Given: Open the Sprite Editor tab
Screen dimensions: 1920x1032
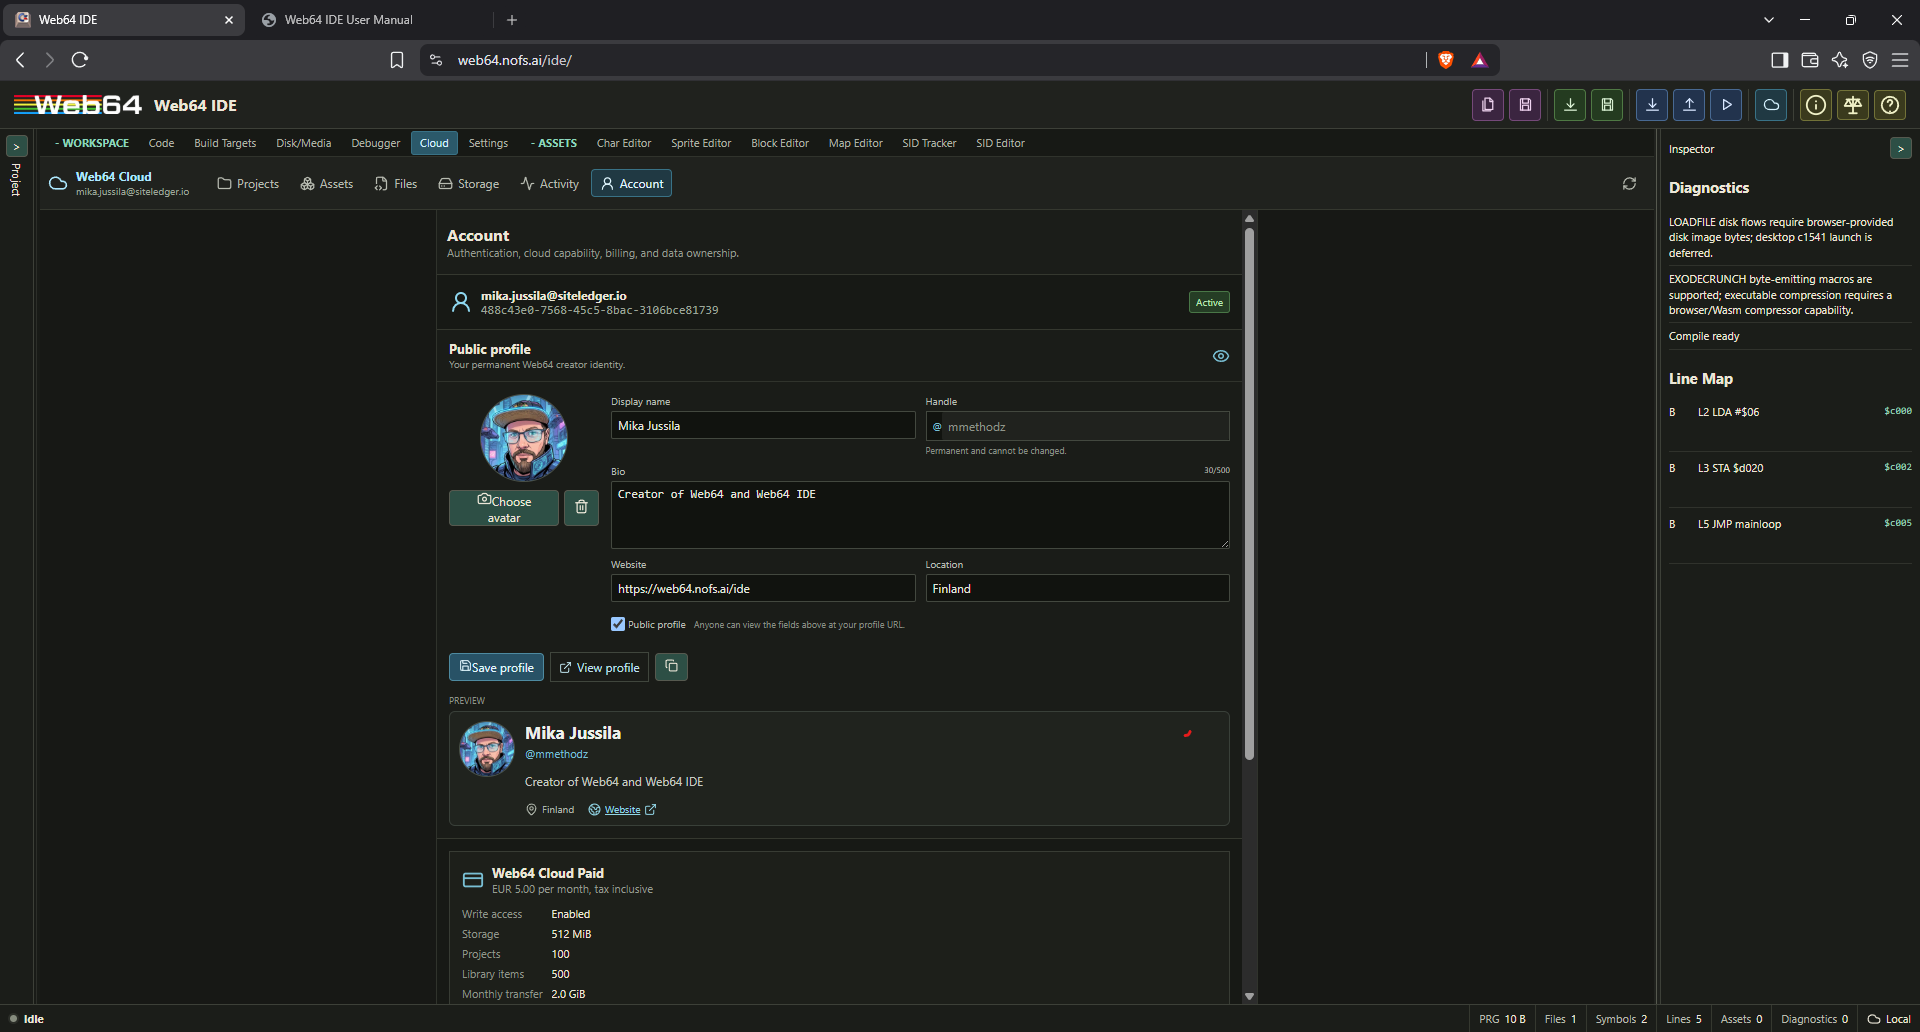Looking at the screenshot, I should click(701, 143).
